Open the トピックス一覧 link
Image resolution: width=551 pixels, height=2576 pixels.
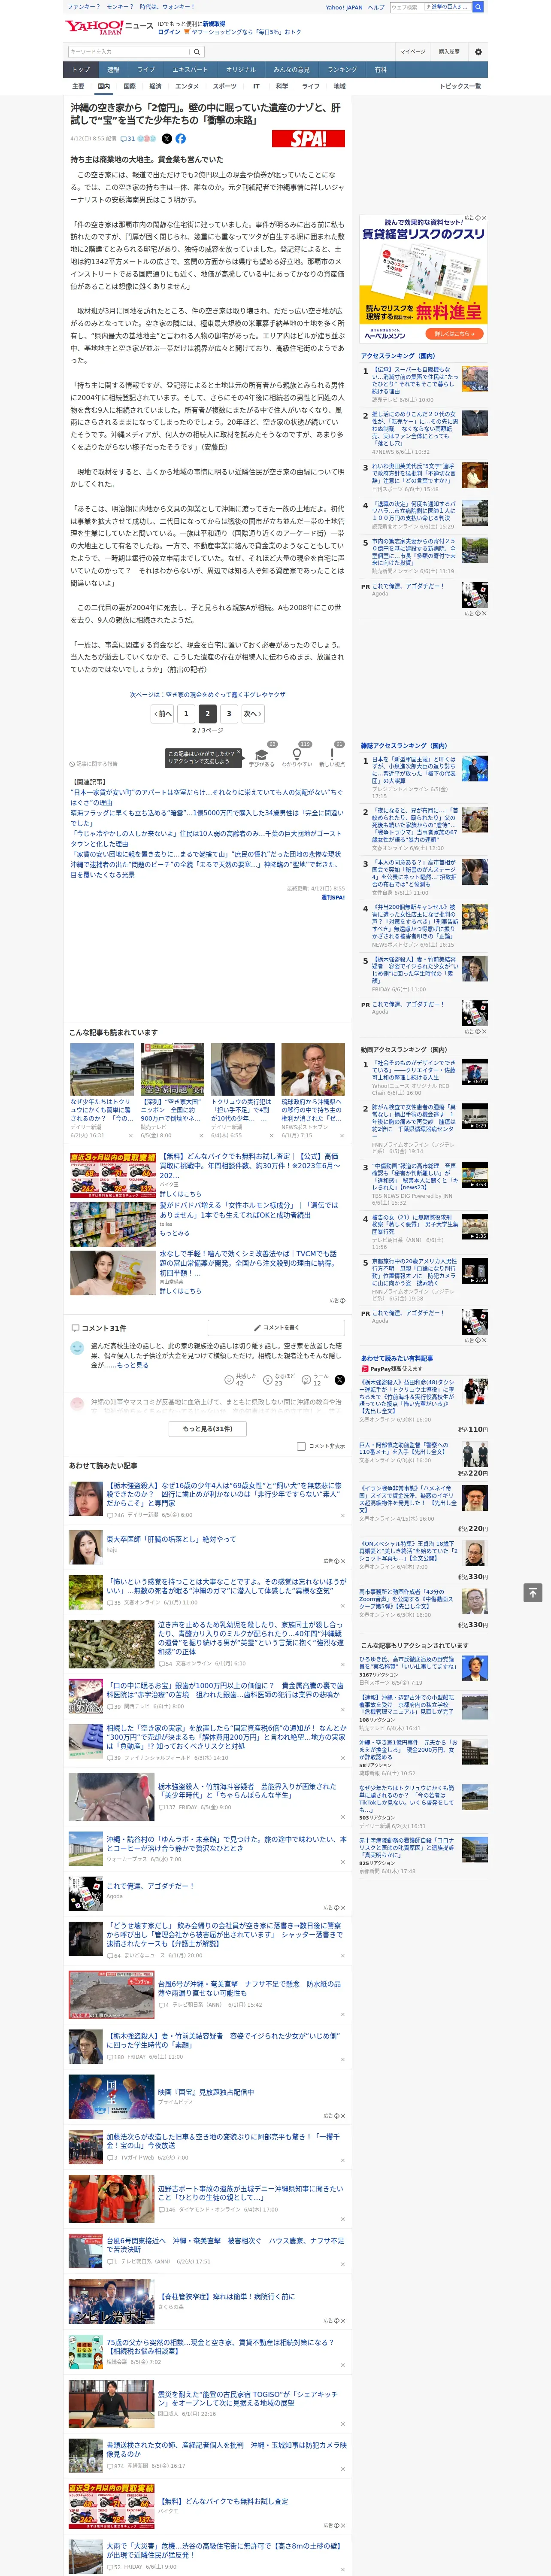click(460, 87)
